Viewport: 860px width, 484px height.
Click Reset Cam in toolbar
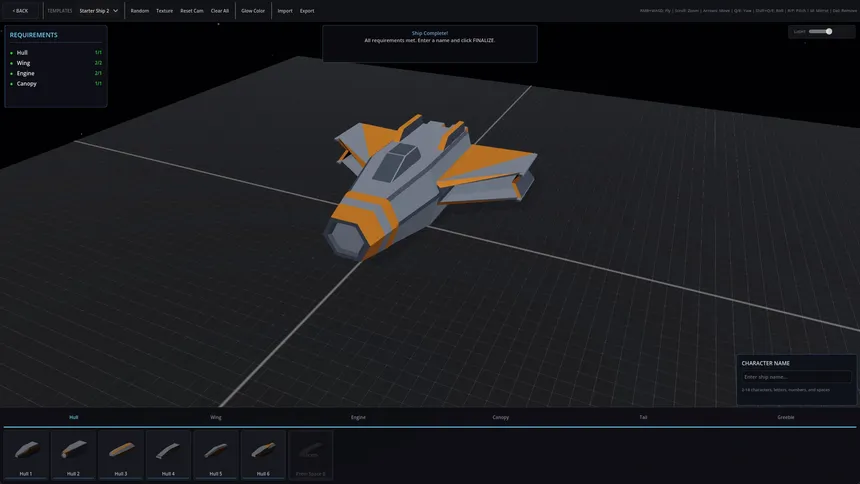coord(192,11)
